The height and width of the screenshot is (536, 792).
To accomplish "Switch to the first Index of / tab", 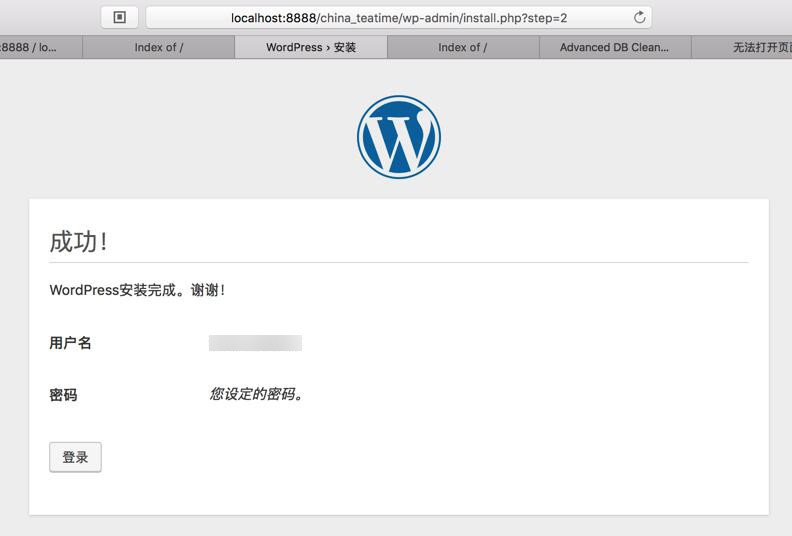I will point(159,47).
